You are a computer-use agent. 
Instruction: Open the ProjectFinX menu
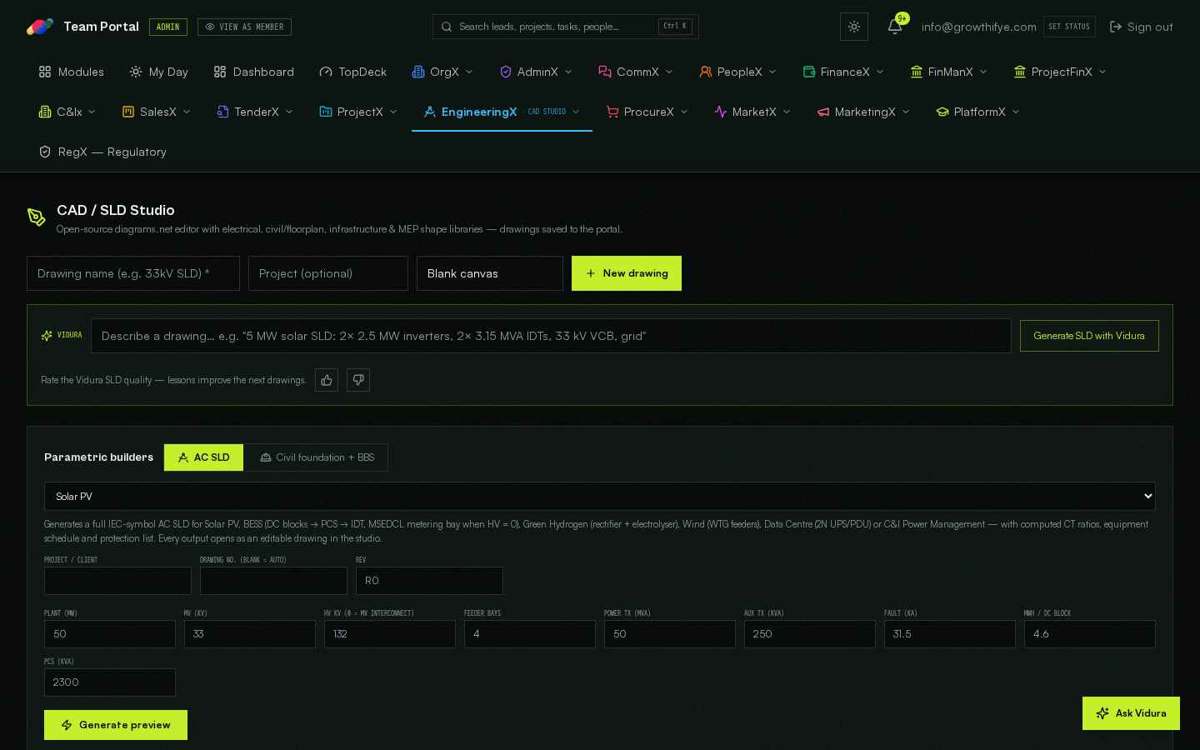tap(1061, 72)
